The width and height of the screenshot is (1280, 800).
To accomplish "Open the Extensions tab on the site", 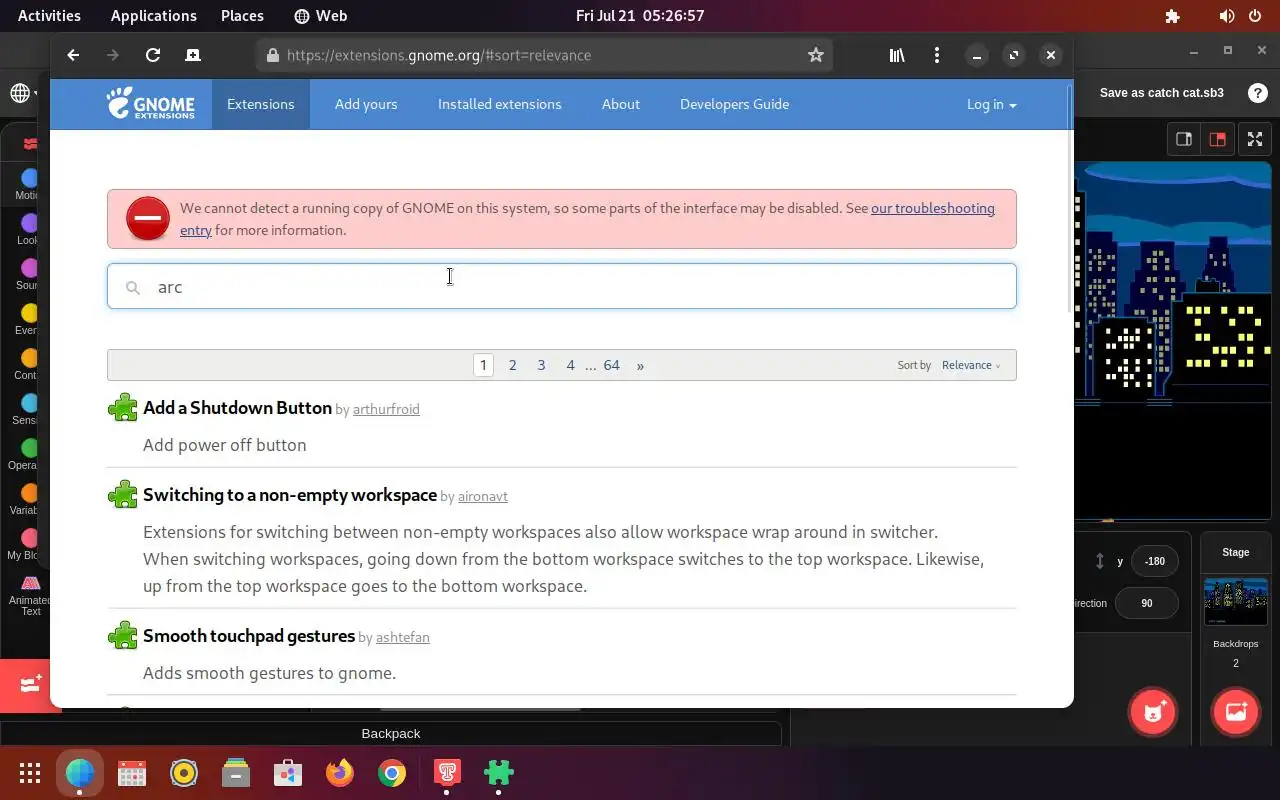I will click(260, 104).
